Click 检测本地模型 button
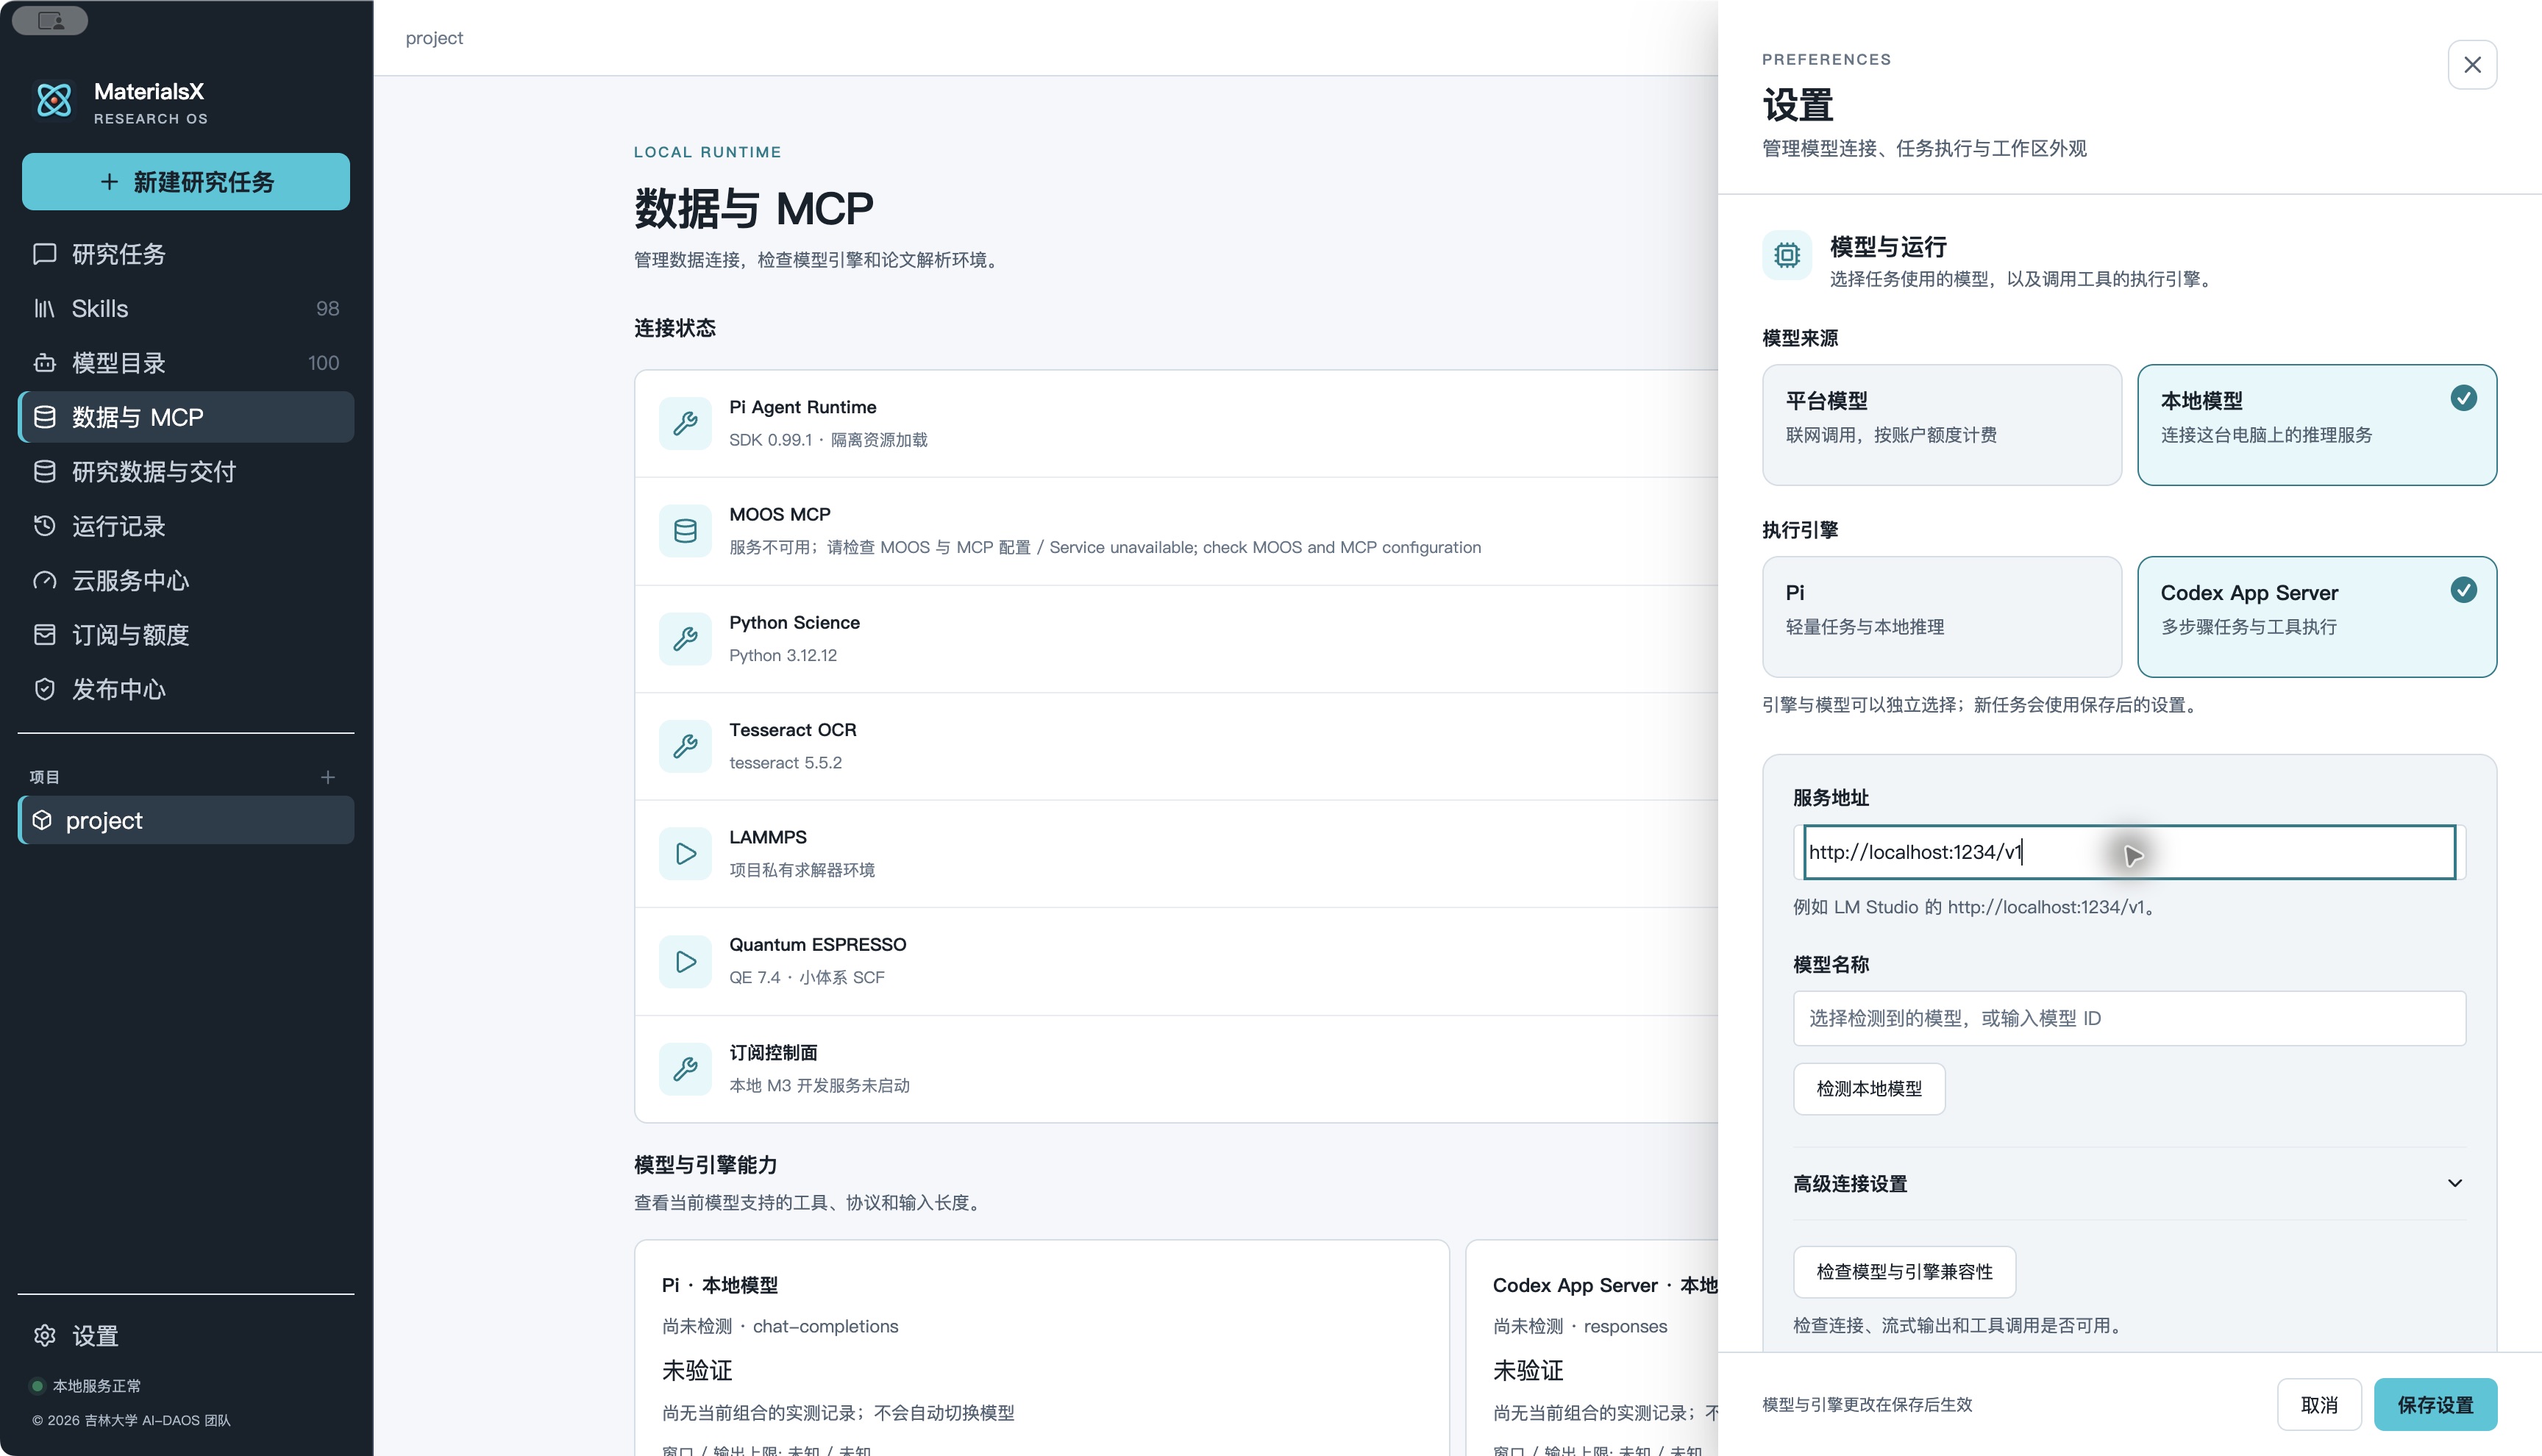 click(x=1868, y=1088)
